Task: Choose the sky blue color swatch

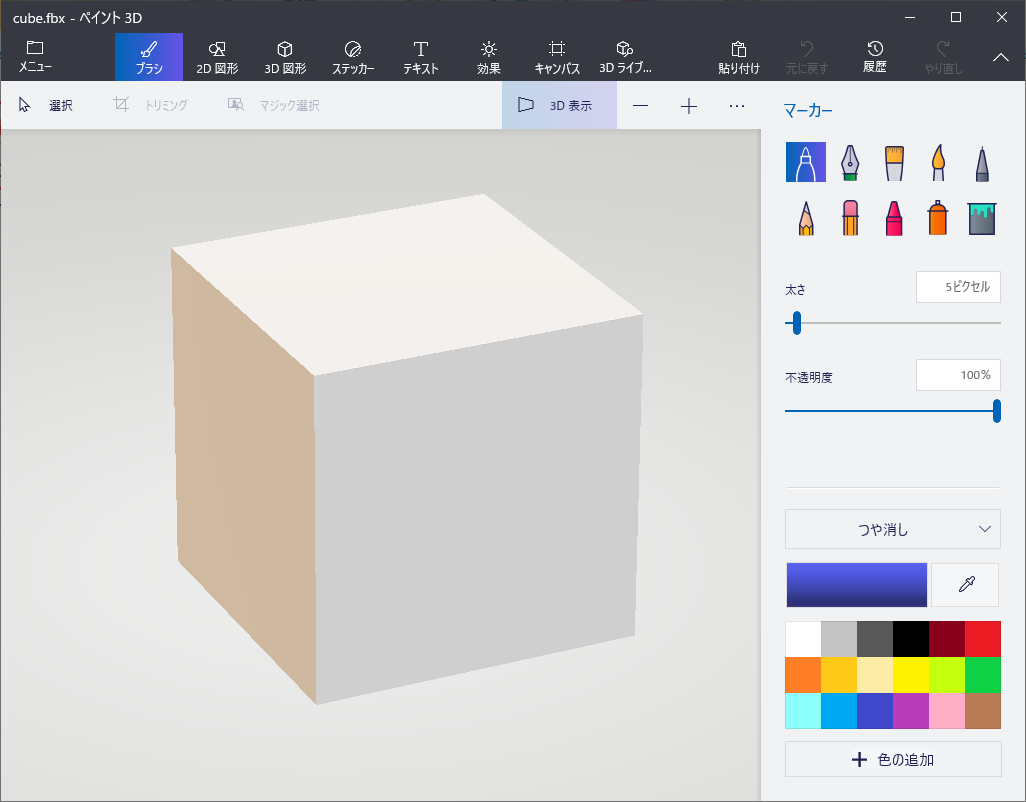Action: point(839,710)
